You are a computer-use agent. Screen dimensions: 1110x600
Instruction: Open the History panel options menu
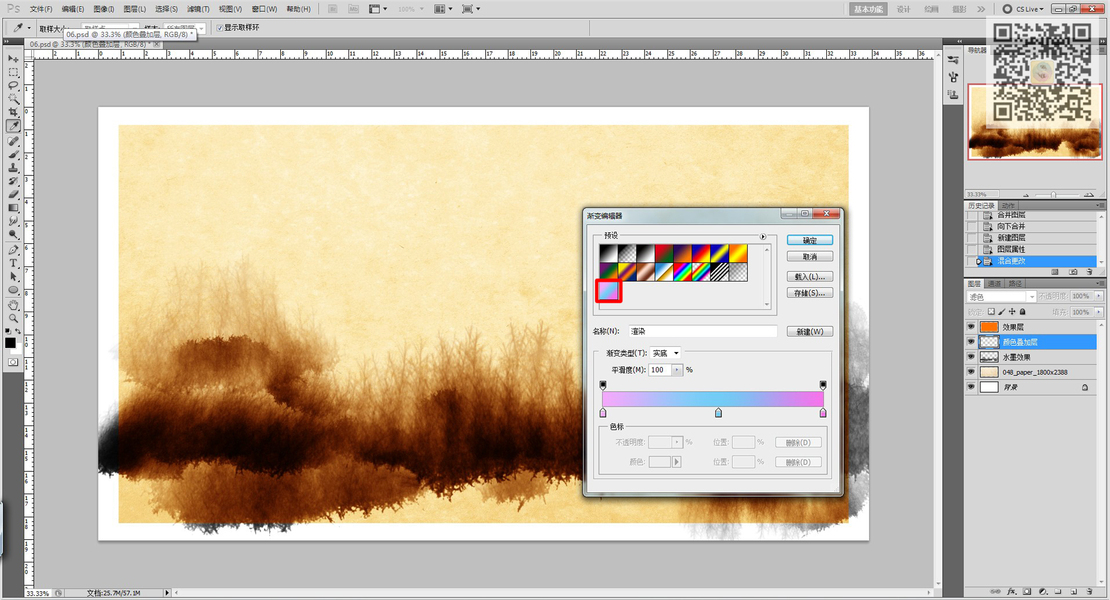[x=1099, y=205]
